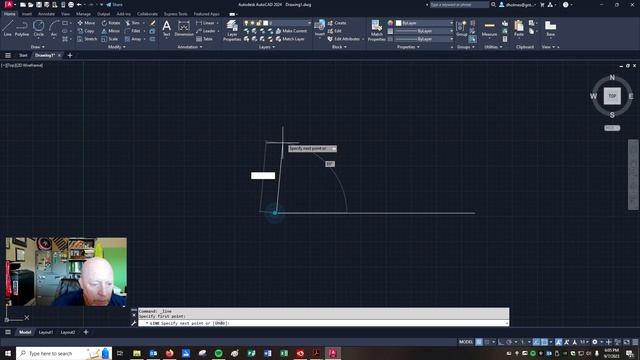Click the Fillet tool
Screen dimensions: 640x360
[x=133, y=31]
